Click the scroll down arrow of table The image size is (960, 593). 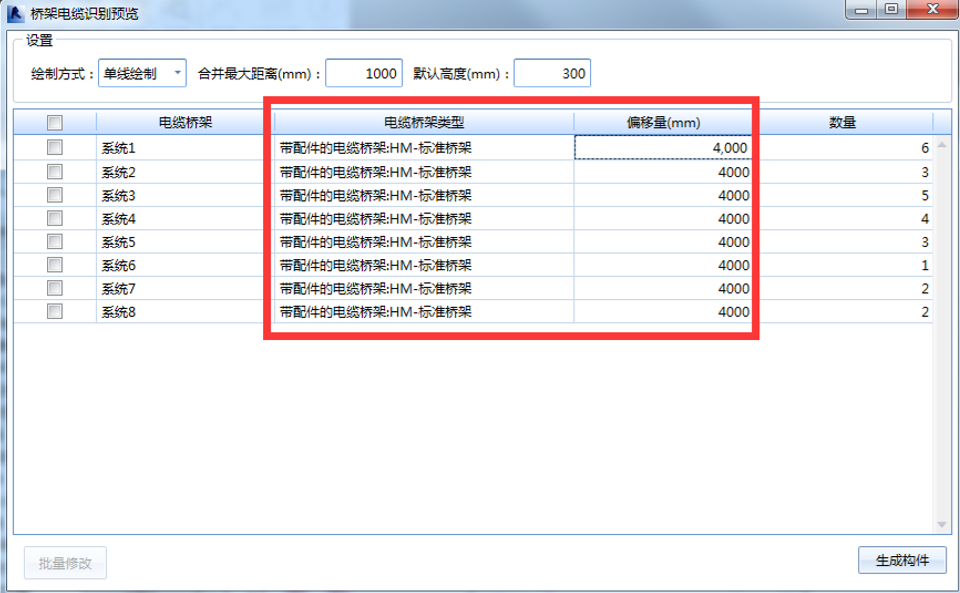pyautogui.click(x=942, y=525)
